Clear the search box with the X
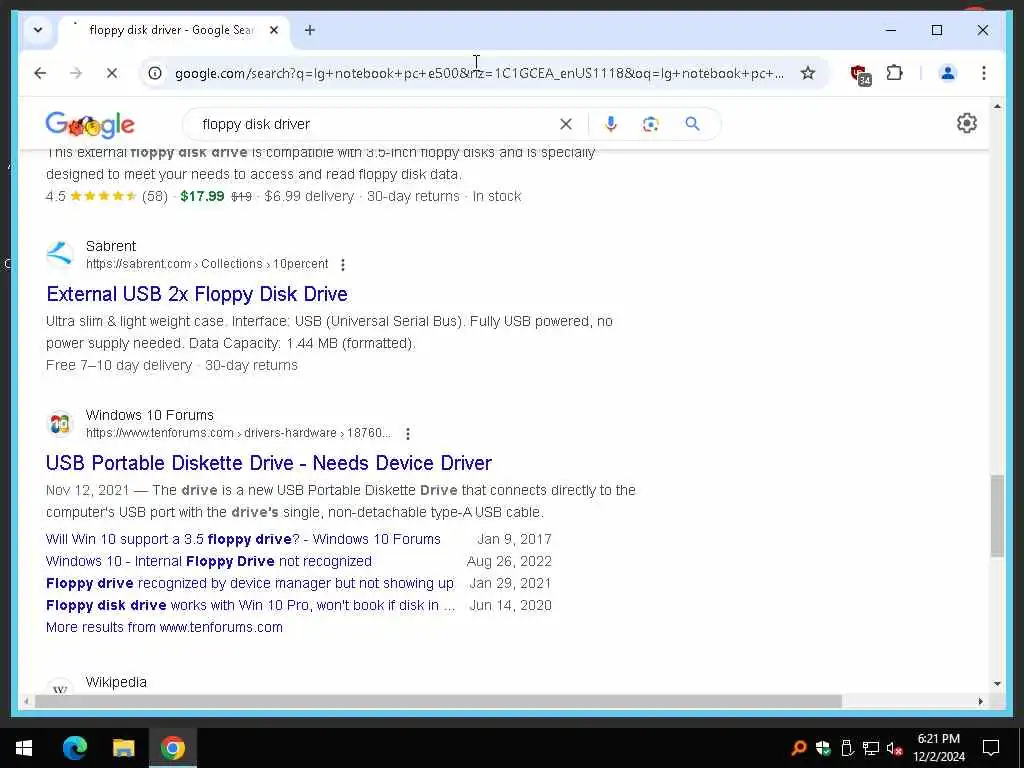The width and height of the screenshot is (1024, 768). [x=566, y=124]
